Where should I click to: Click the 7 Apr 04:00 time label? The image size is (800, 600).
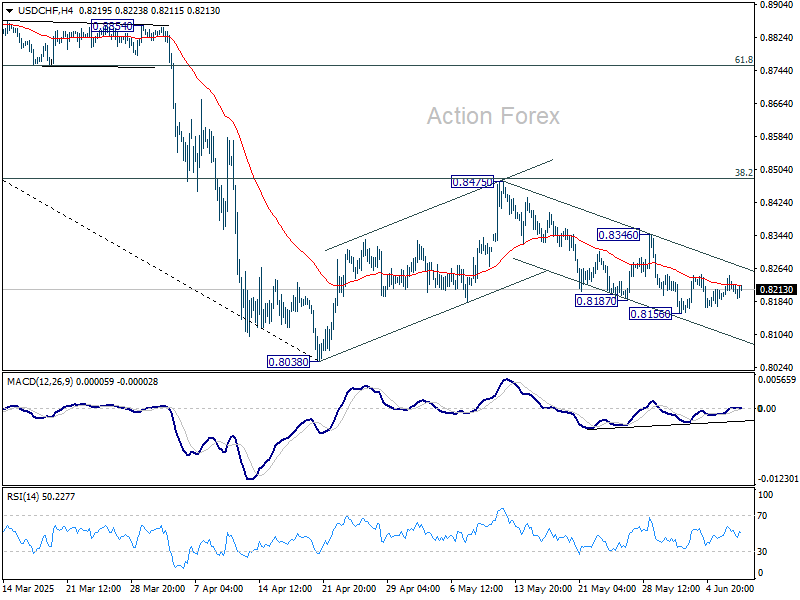pyautogui.click(x=219, y=589)
